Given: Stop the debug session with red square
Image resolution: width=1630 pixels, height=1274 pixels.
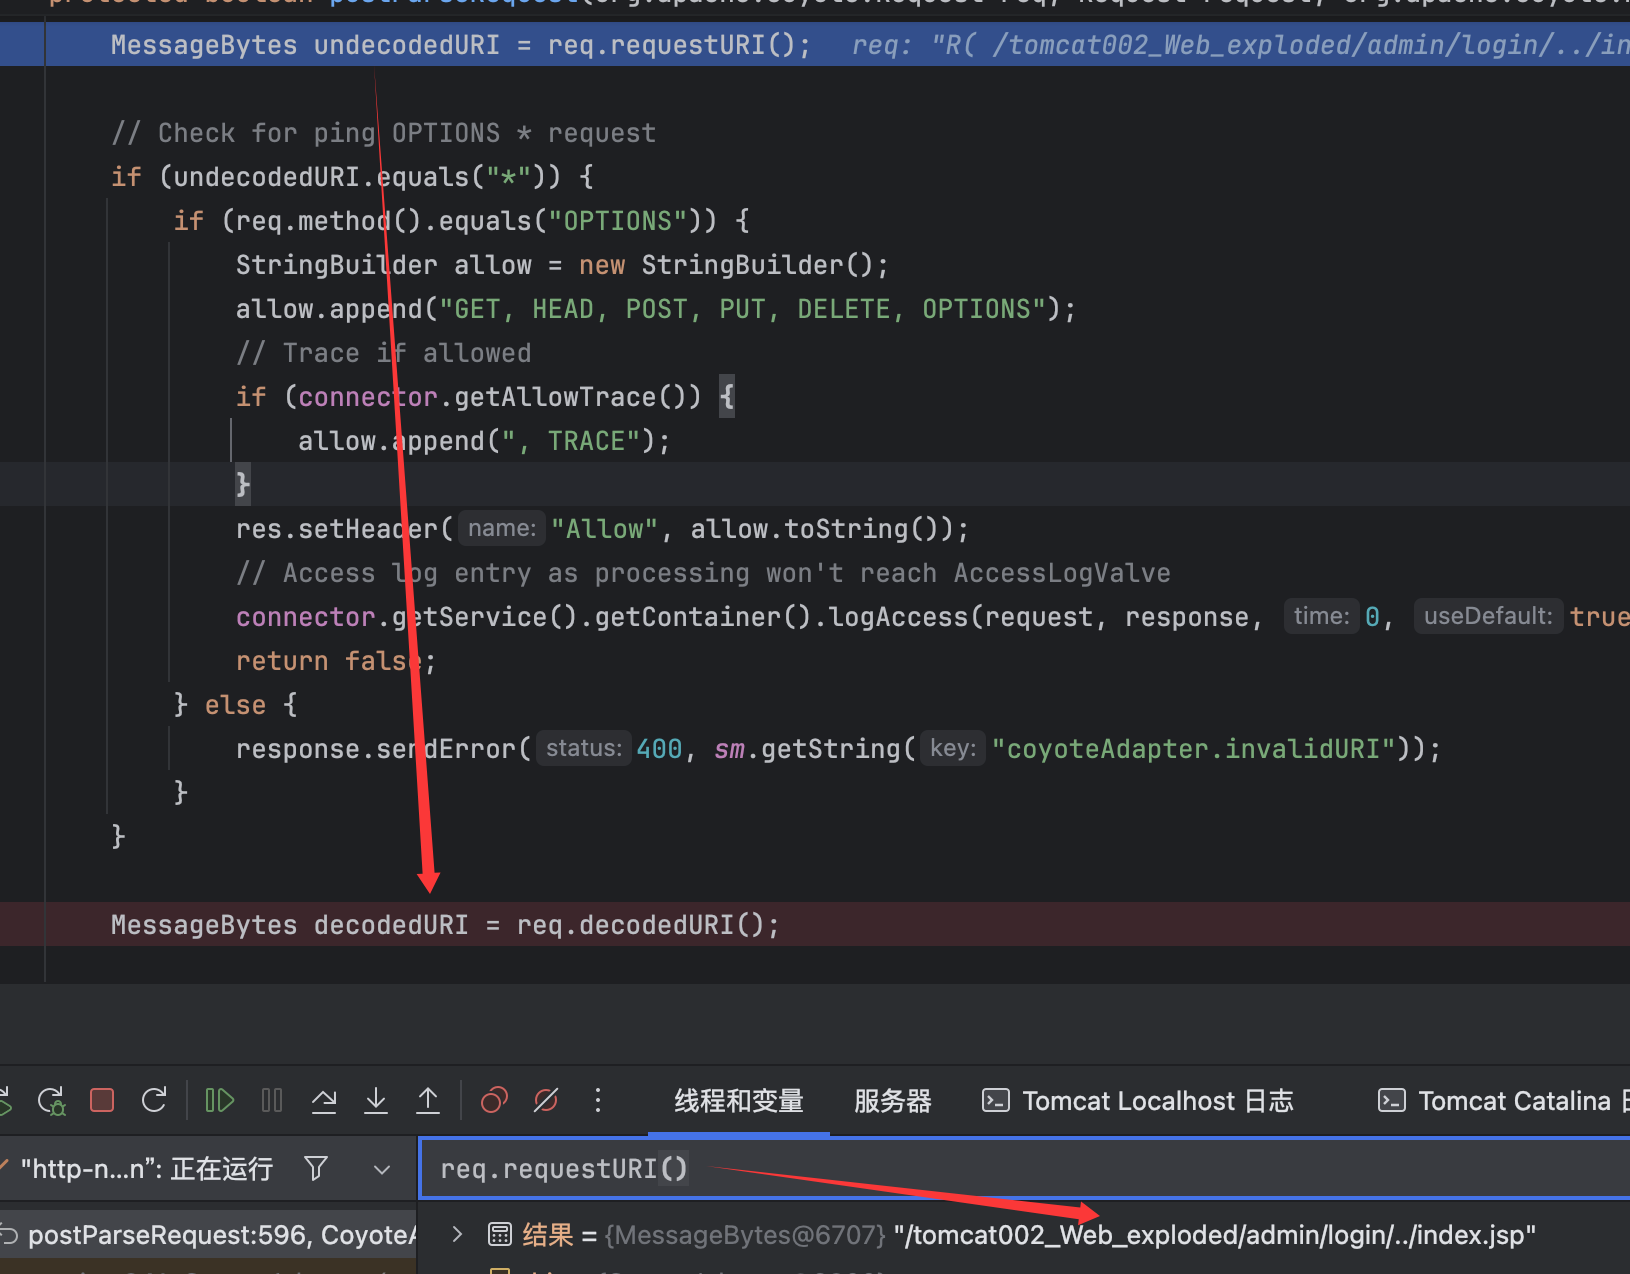Looking at the screenshot, I should point(102,1101).
